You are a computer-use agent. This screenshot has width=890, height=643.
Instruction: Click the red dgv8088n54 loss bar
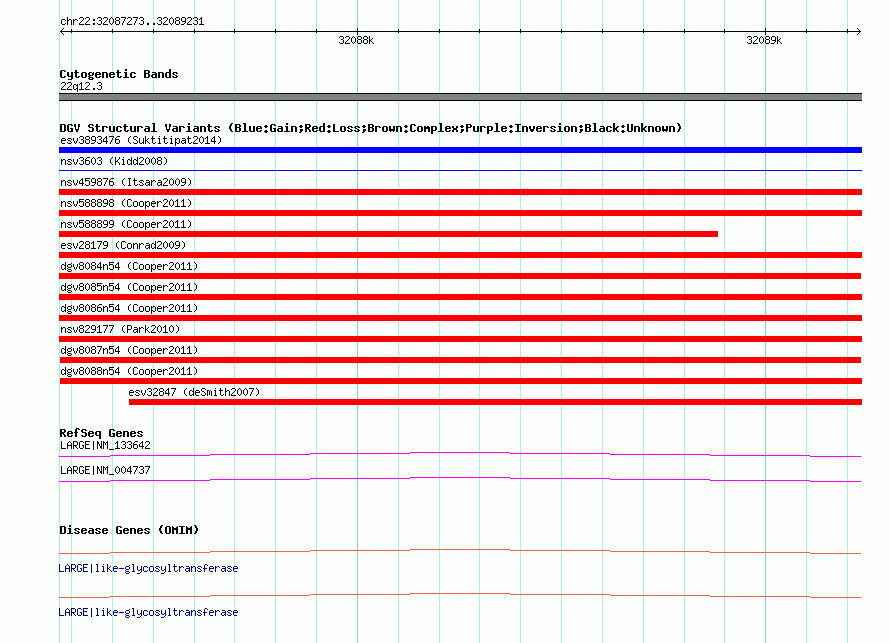[460, 381]
